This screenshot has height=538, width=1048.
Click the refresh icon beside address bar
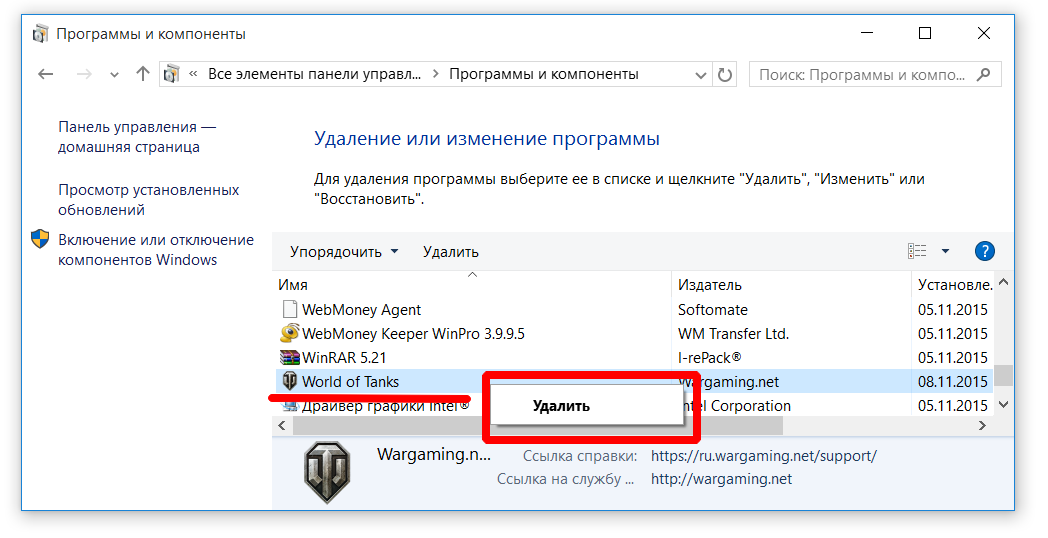pos(726,74)
